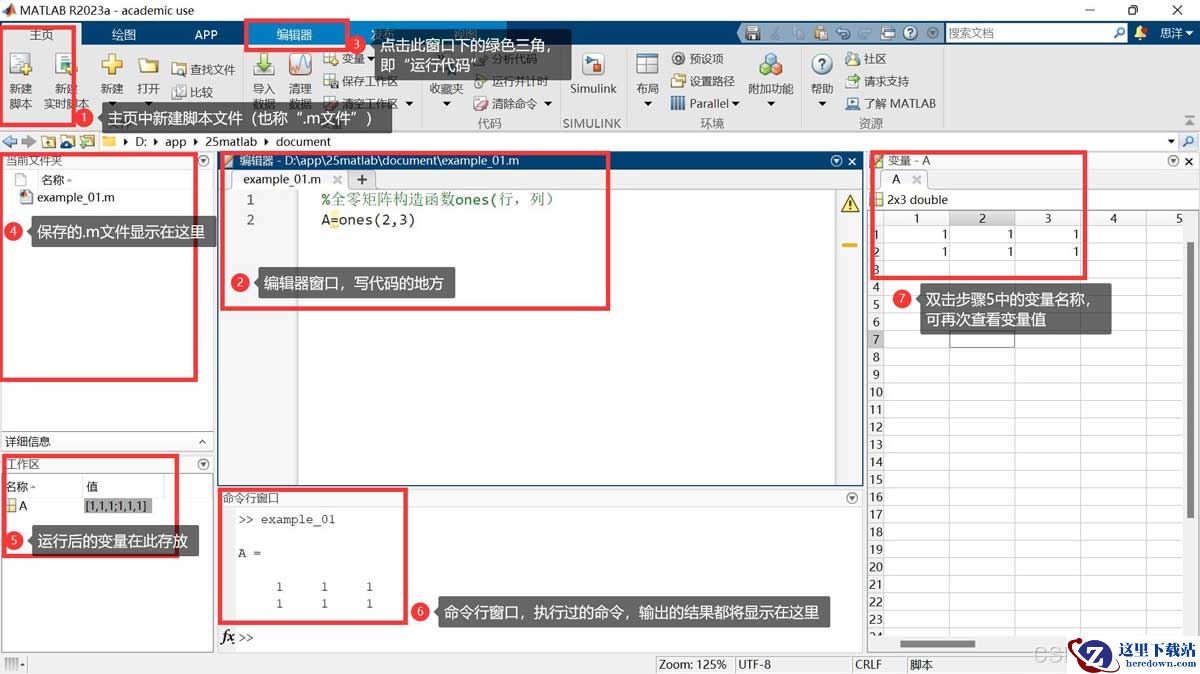Click the notification bell icon
This screenshot has width=1200, height=674.
(x=1141, y=33)
